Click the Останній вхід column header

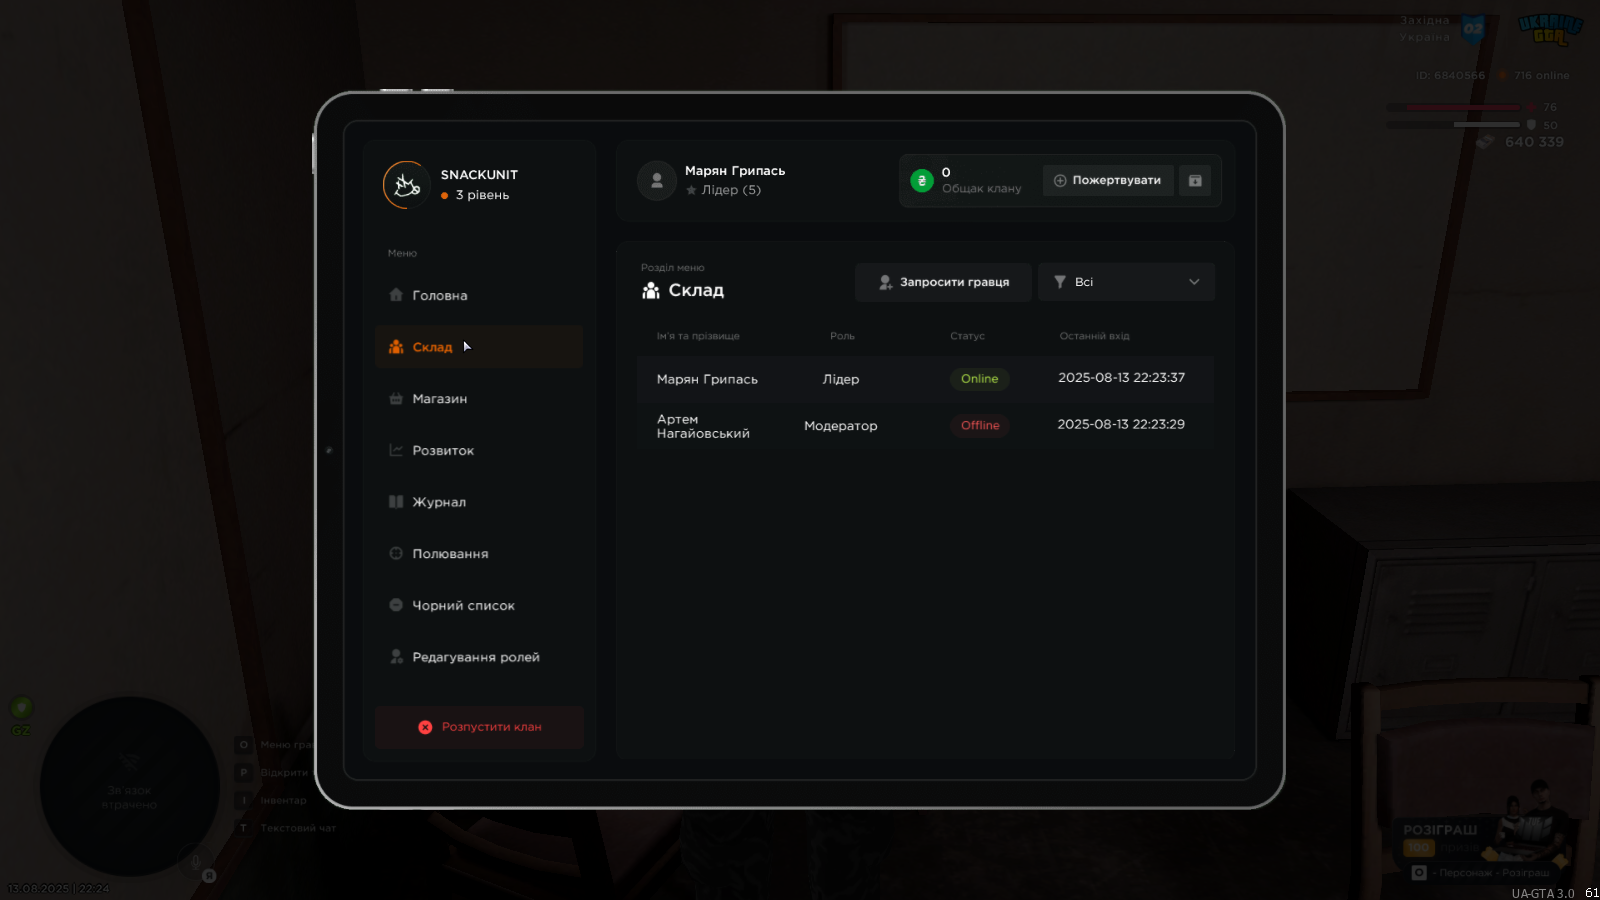click(x=1094, y=336)
